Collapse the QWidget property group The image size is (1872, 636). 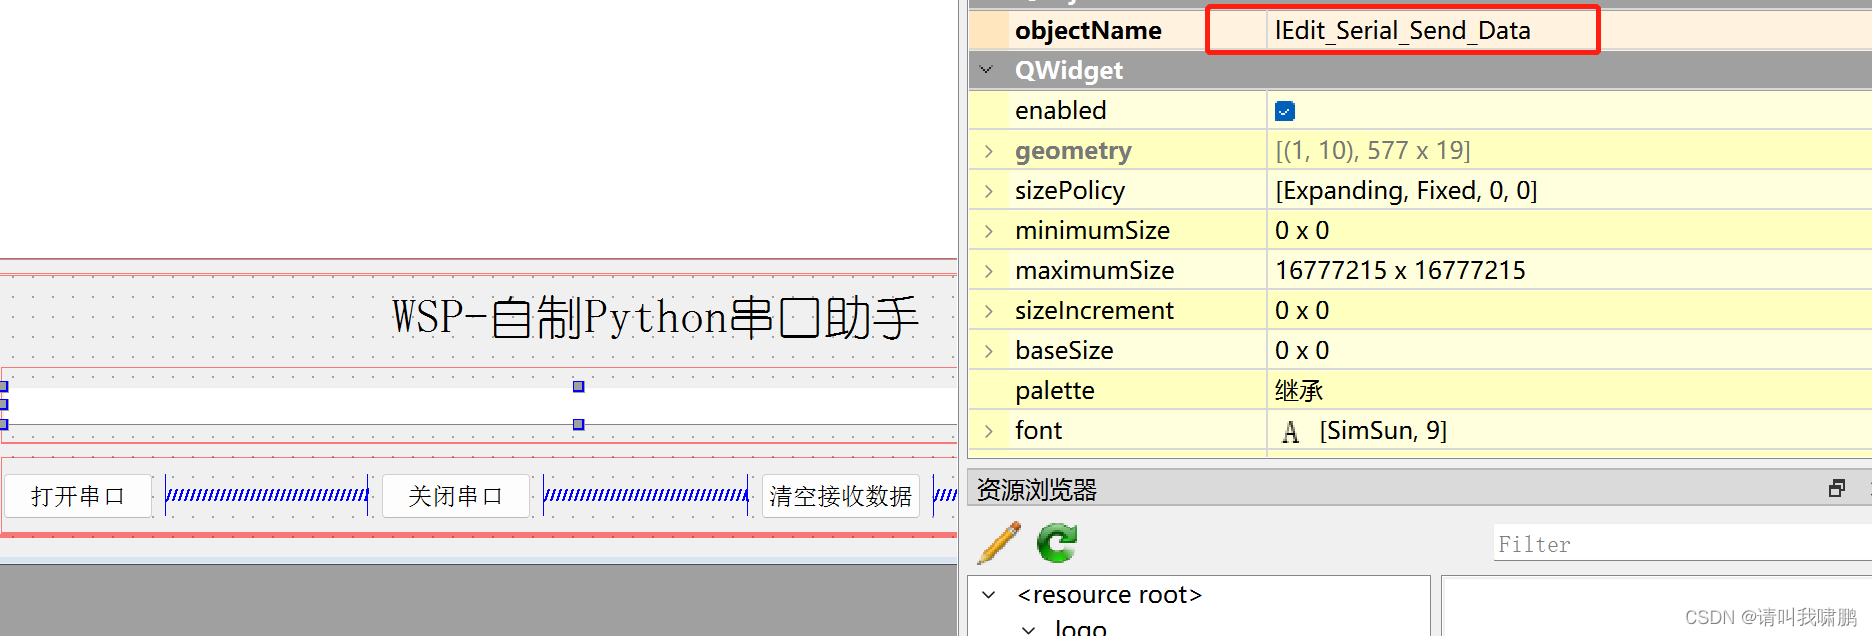pos(987,70)
